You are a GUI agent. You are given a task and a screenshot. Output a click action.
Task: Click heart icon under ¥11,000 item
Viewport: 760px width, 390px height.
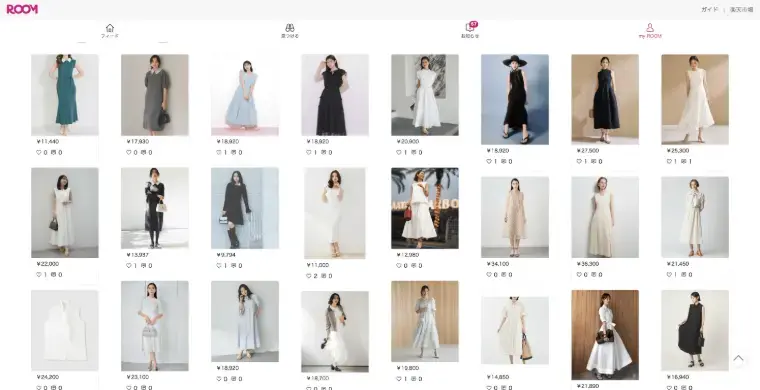point(309,276)
